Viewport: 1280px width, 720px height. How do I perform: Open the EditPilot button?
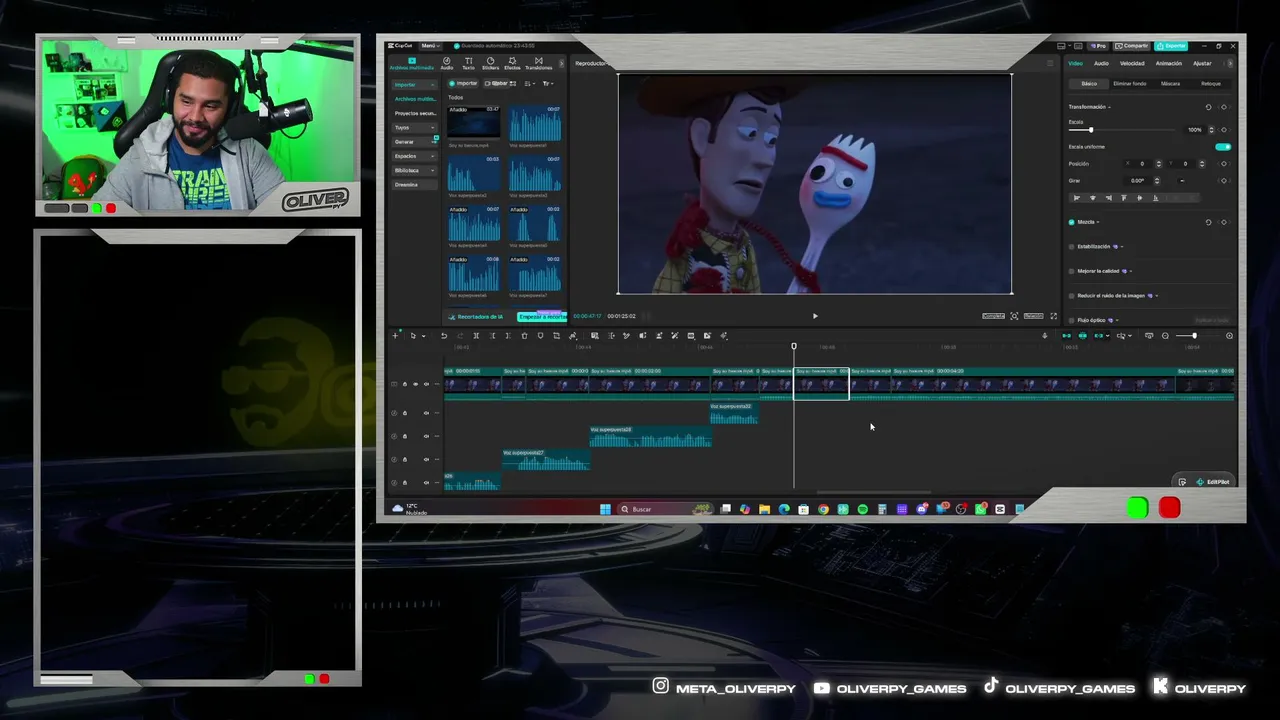pos(1212,482)
